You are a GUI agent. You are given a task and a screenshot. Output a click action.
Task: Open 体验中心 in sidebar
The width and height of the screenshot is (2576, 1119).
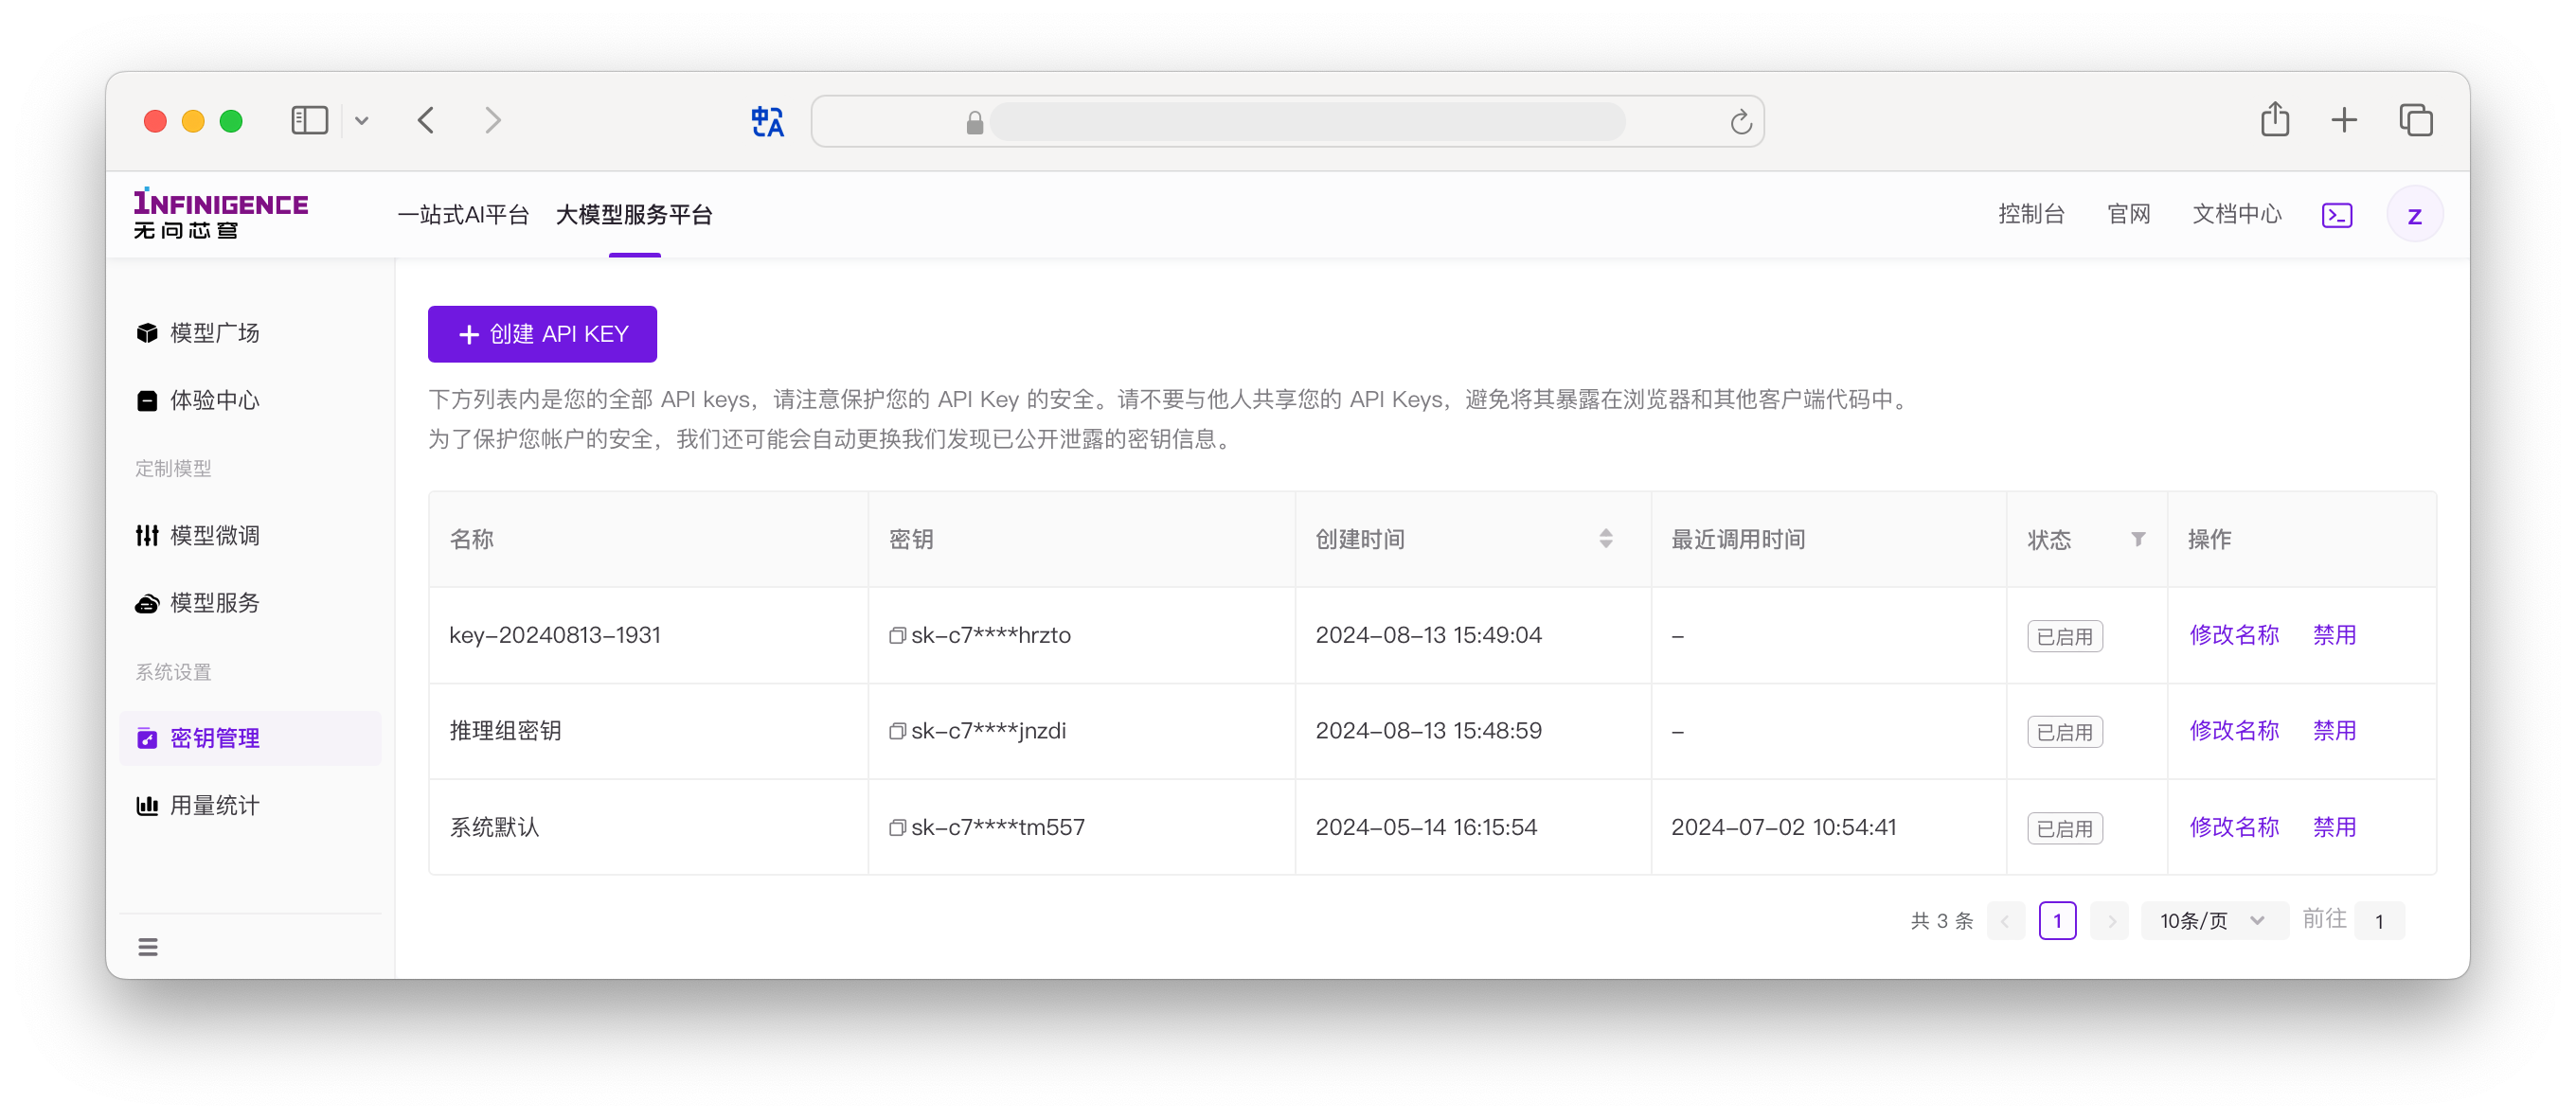[x=250, y=401]
